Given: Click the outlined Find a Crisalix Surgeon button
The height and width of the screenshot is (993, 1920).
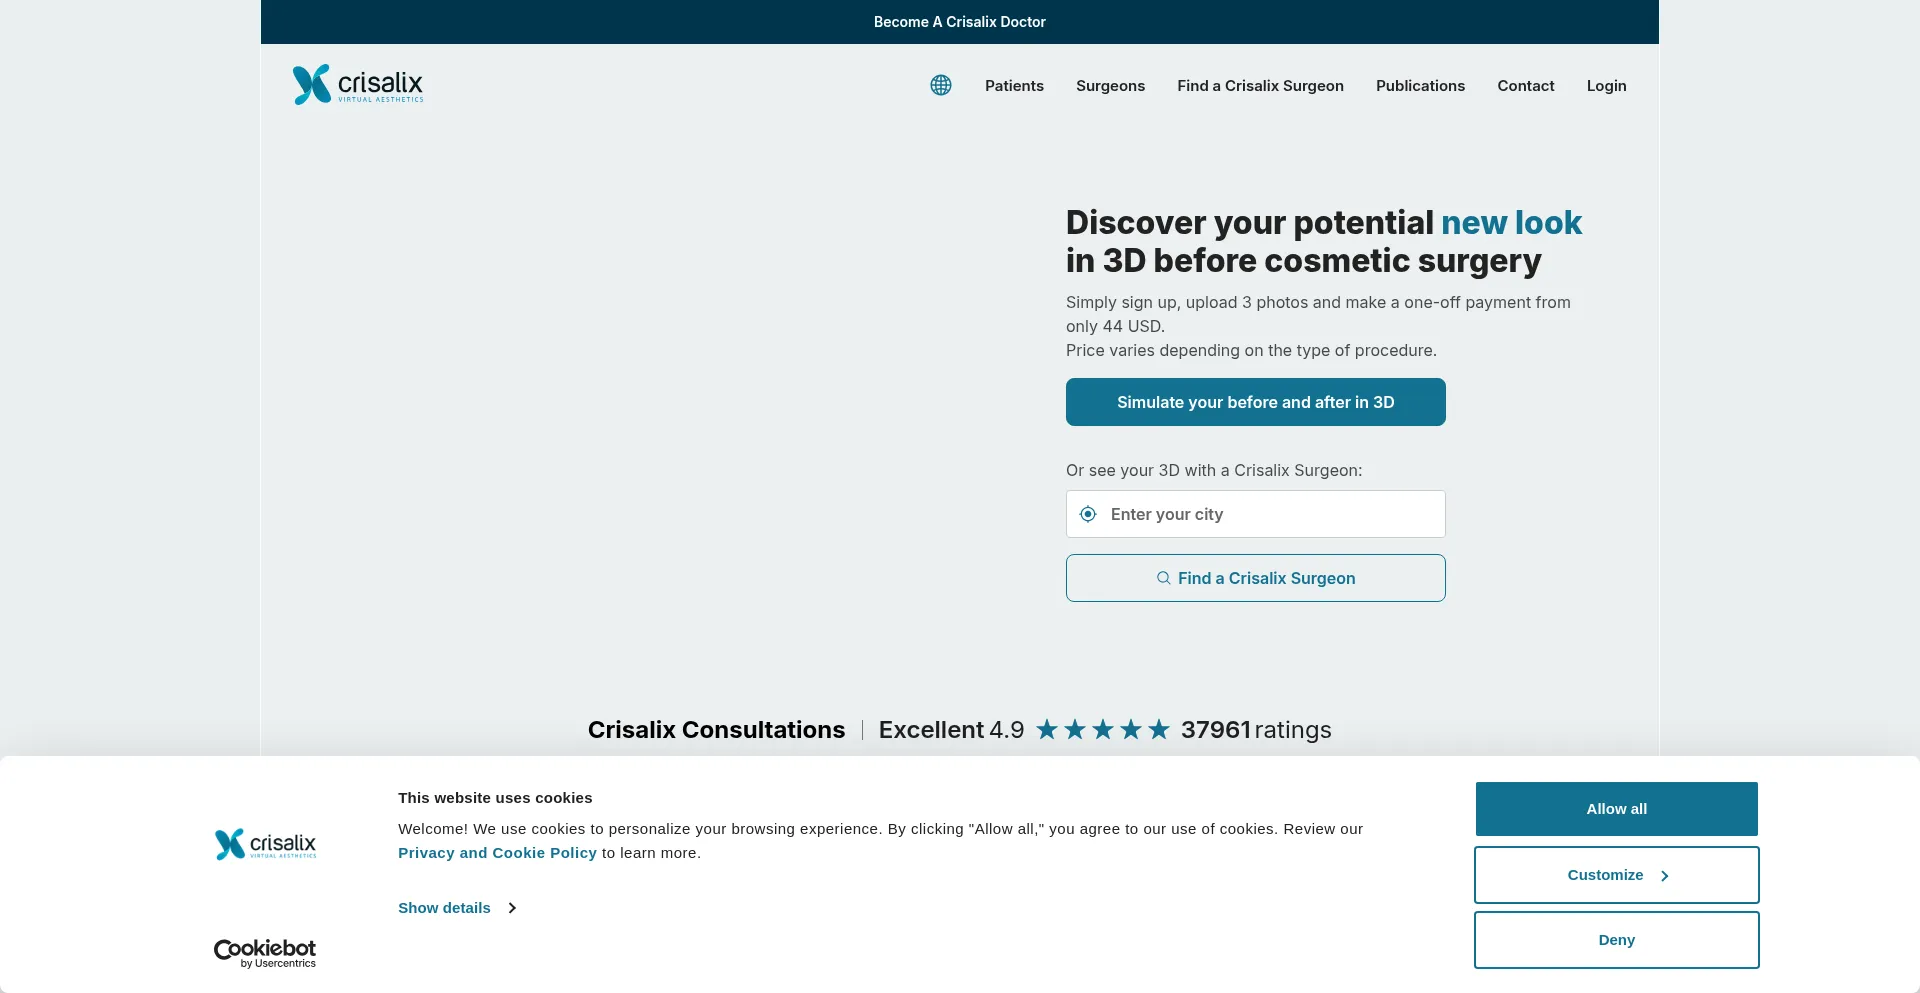Looking at the screenshot, I should 1255,578.
